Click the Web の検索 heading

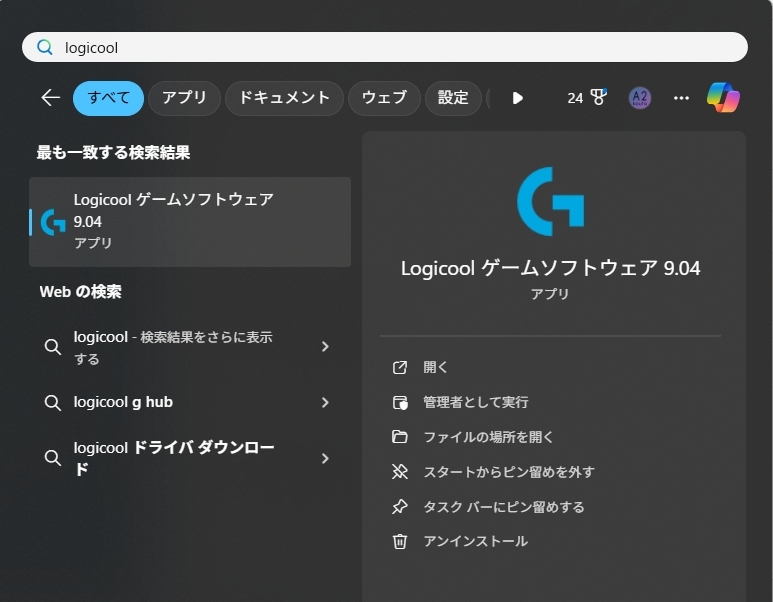click(x=80, y=292)
